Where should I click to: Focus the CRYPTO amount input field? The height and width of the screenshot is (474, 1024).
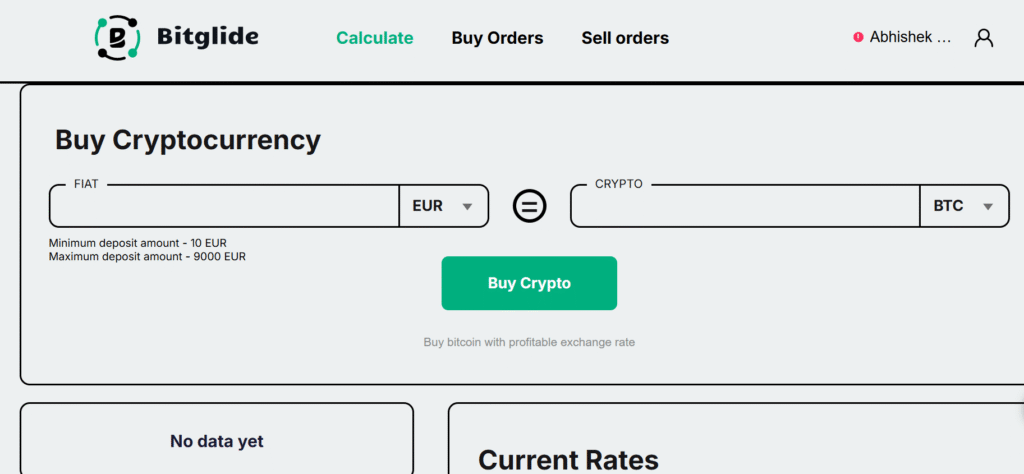[x=744, y=207]
